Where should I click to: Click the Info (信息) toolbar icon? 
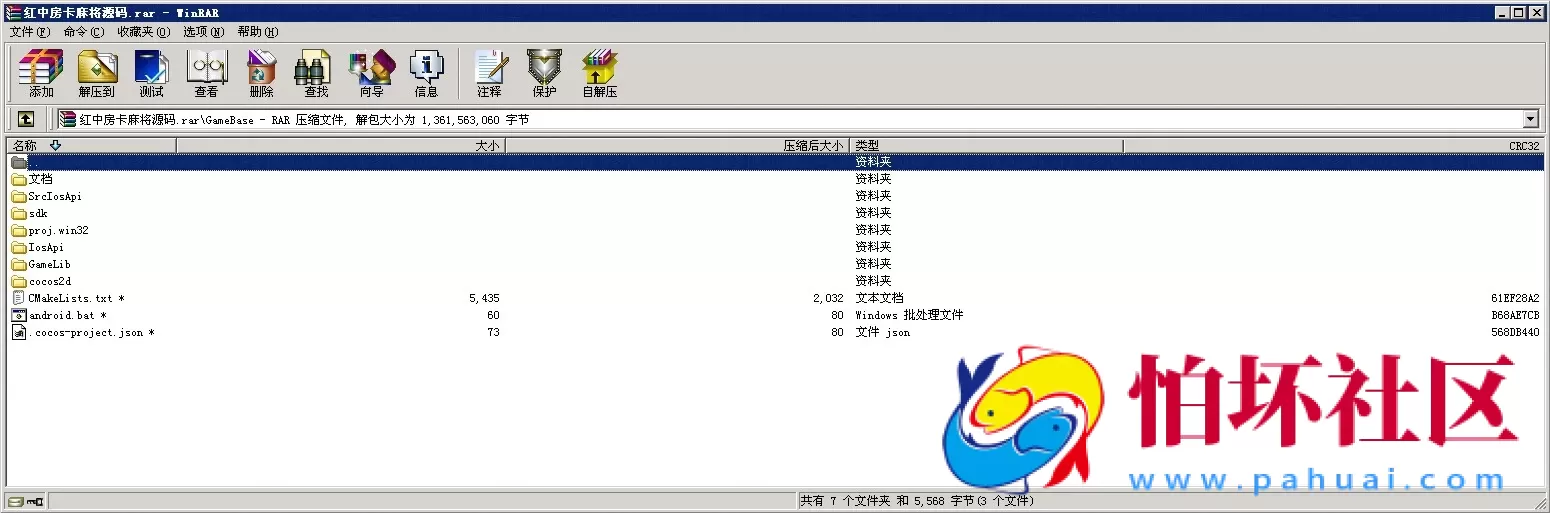(x=426, y=74)
